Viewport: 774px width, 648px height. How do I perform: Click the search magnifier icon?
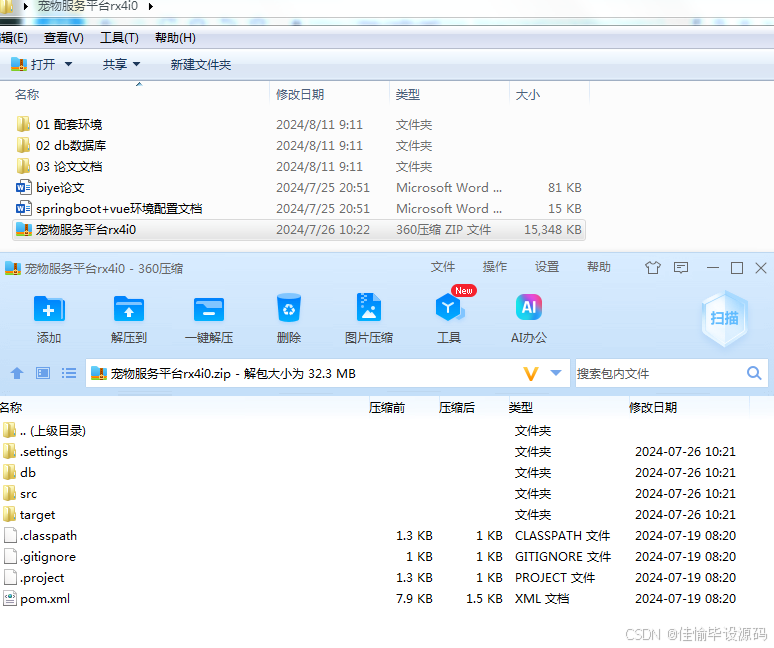pyautogui.click(x=754, y=373)
